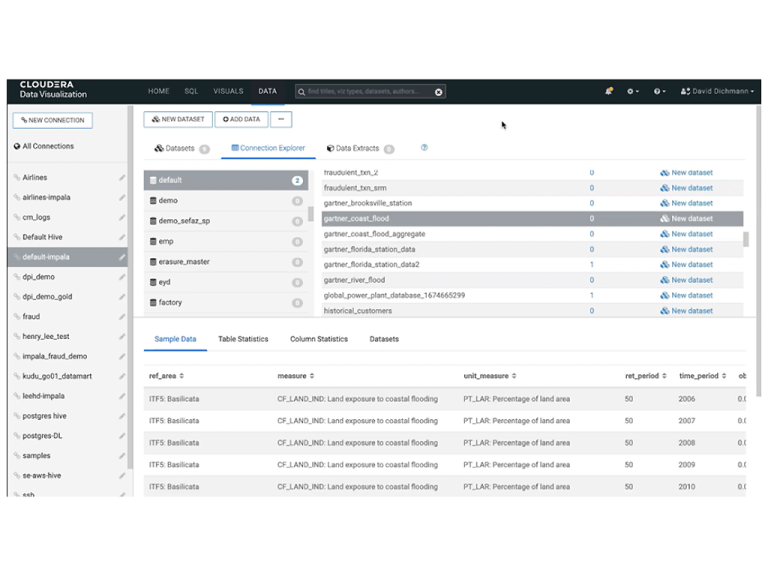This screenshot has height=576, width=768.
Task: Click the edit pencil for the fraud connection
Action: click(x=122, y=317)
